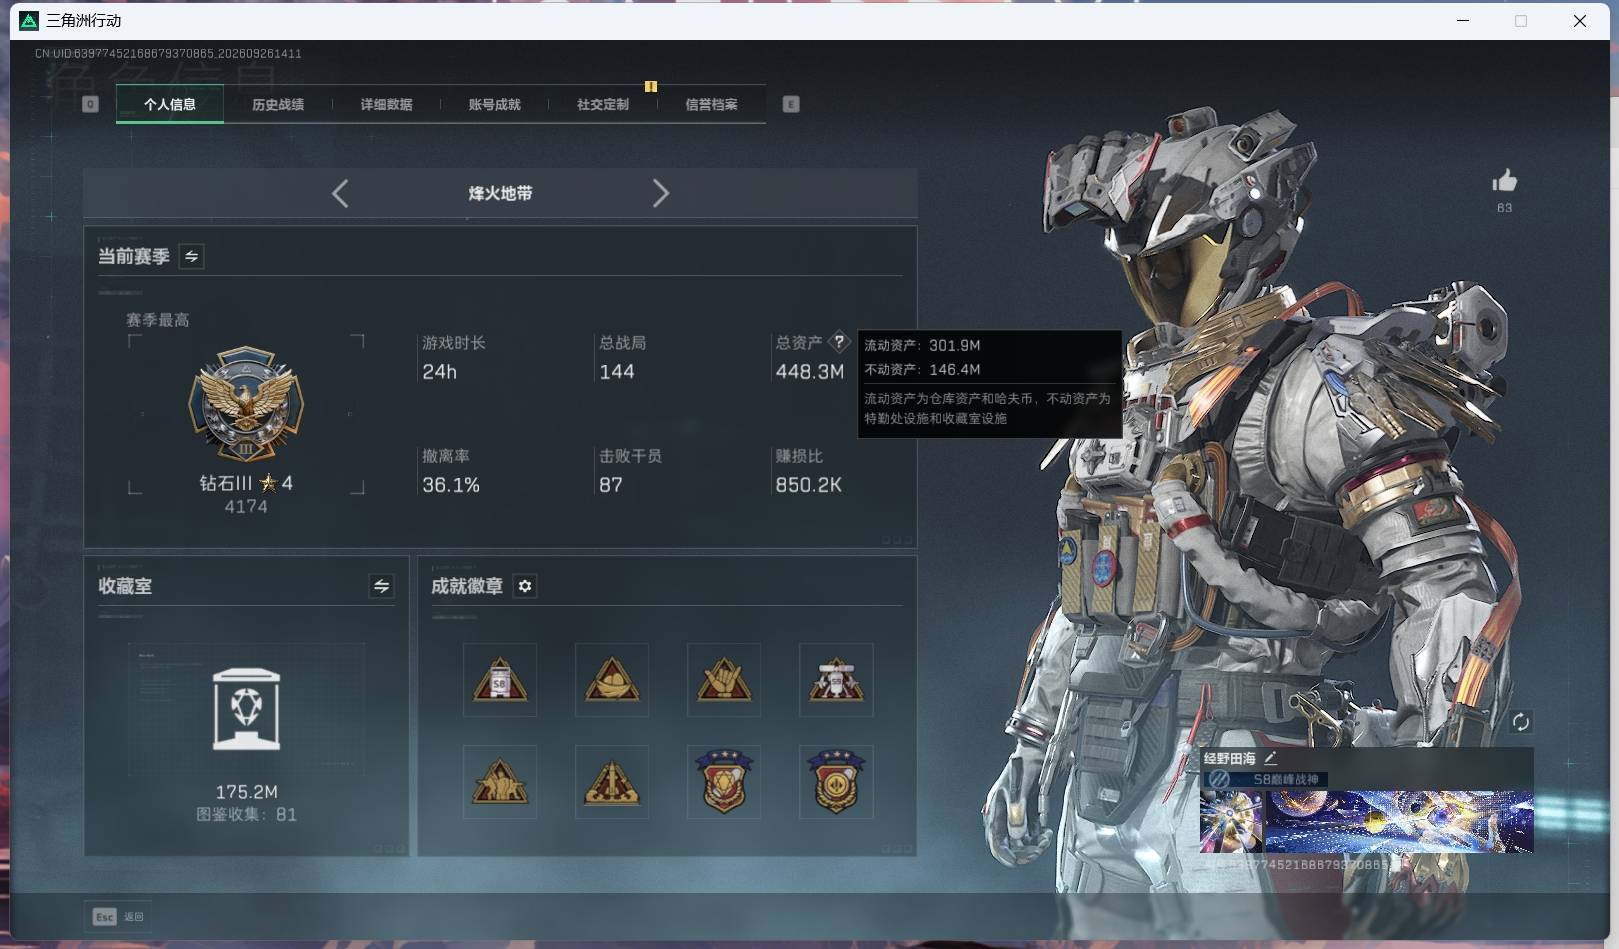Viewport: 1619px width, 949px height.
Task: Open the 详细数据 tab
Action: pos(386,104)
